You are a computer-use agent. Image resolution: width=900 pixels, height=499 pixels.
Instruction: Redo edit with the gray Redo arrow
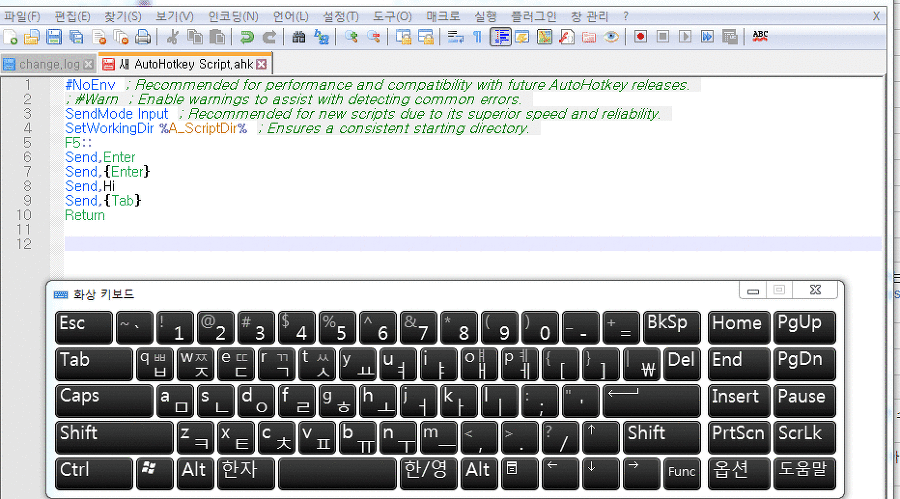click(x=269, y=37)
